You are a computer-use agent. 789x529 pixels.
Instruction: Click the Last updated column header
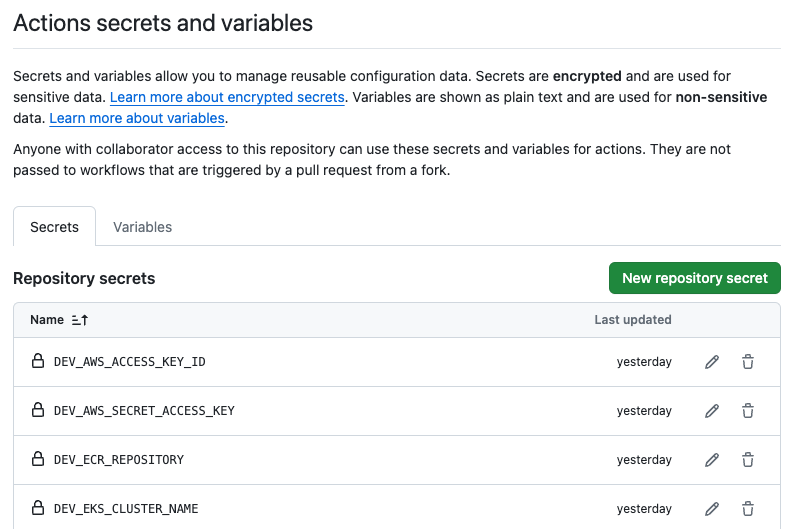632,320
